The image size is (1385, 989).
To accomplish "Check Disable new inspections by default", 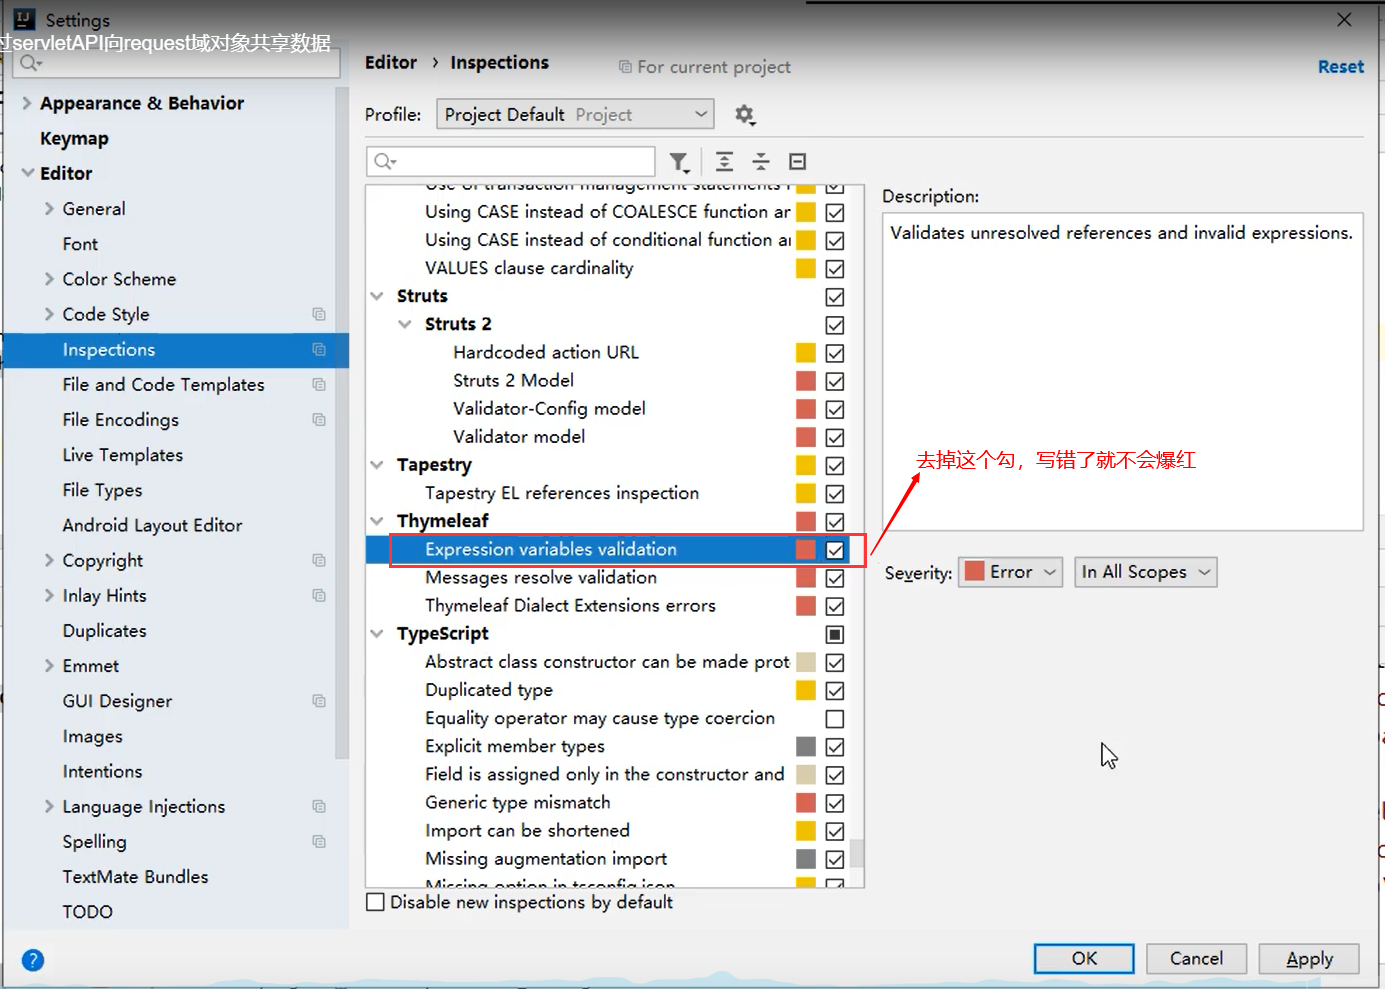I will [x=376, y=902].
